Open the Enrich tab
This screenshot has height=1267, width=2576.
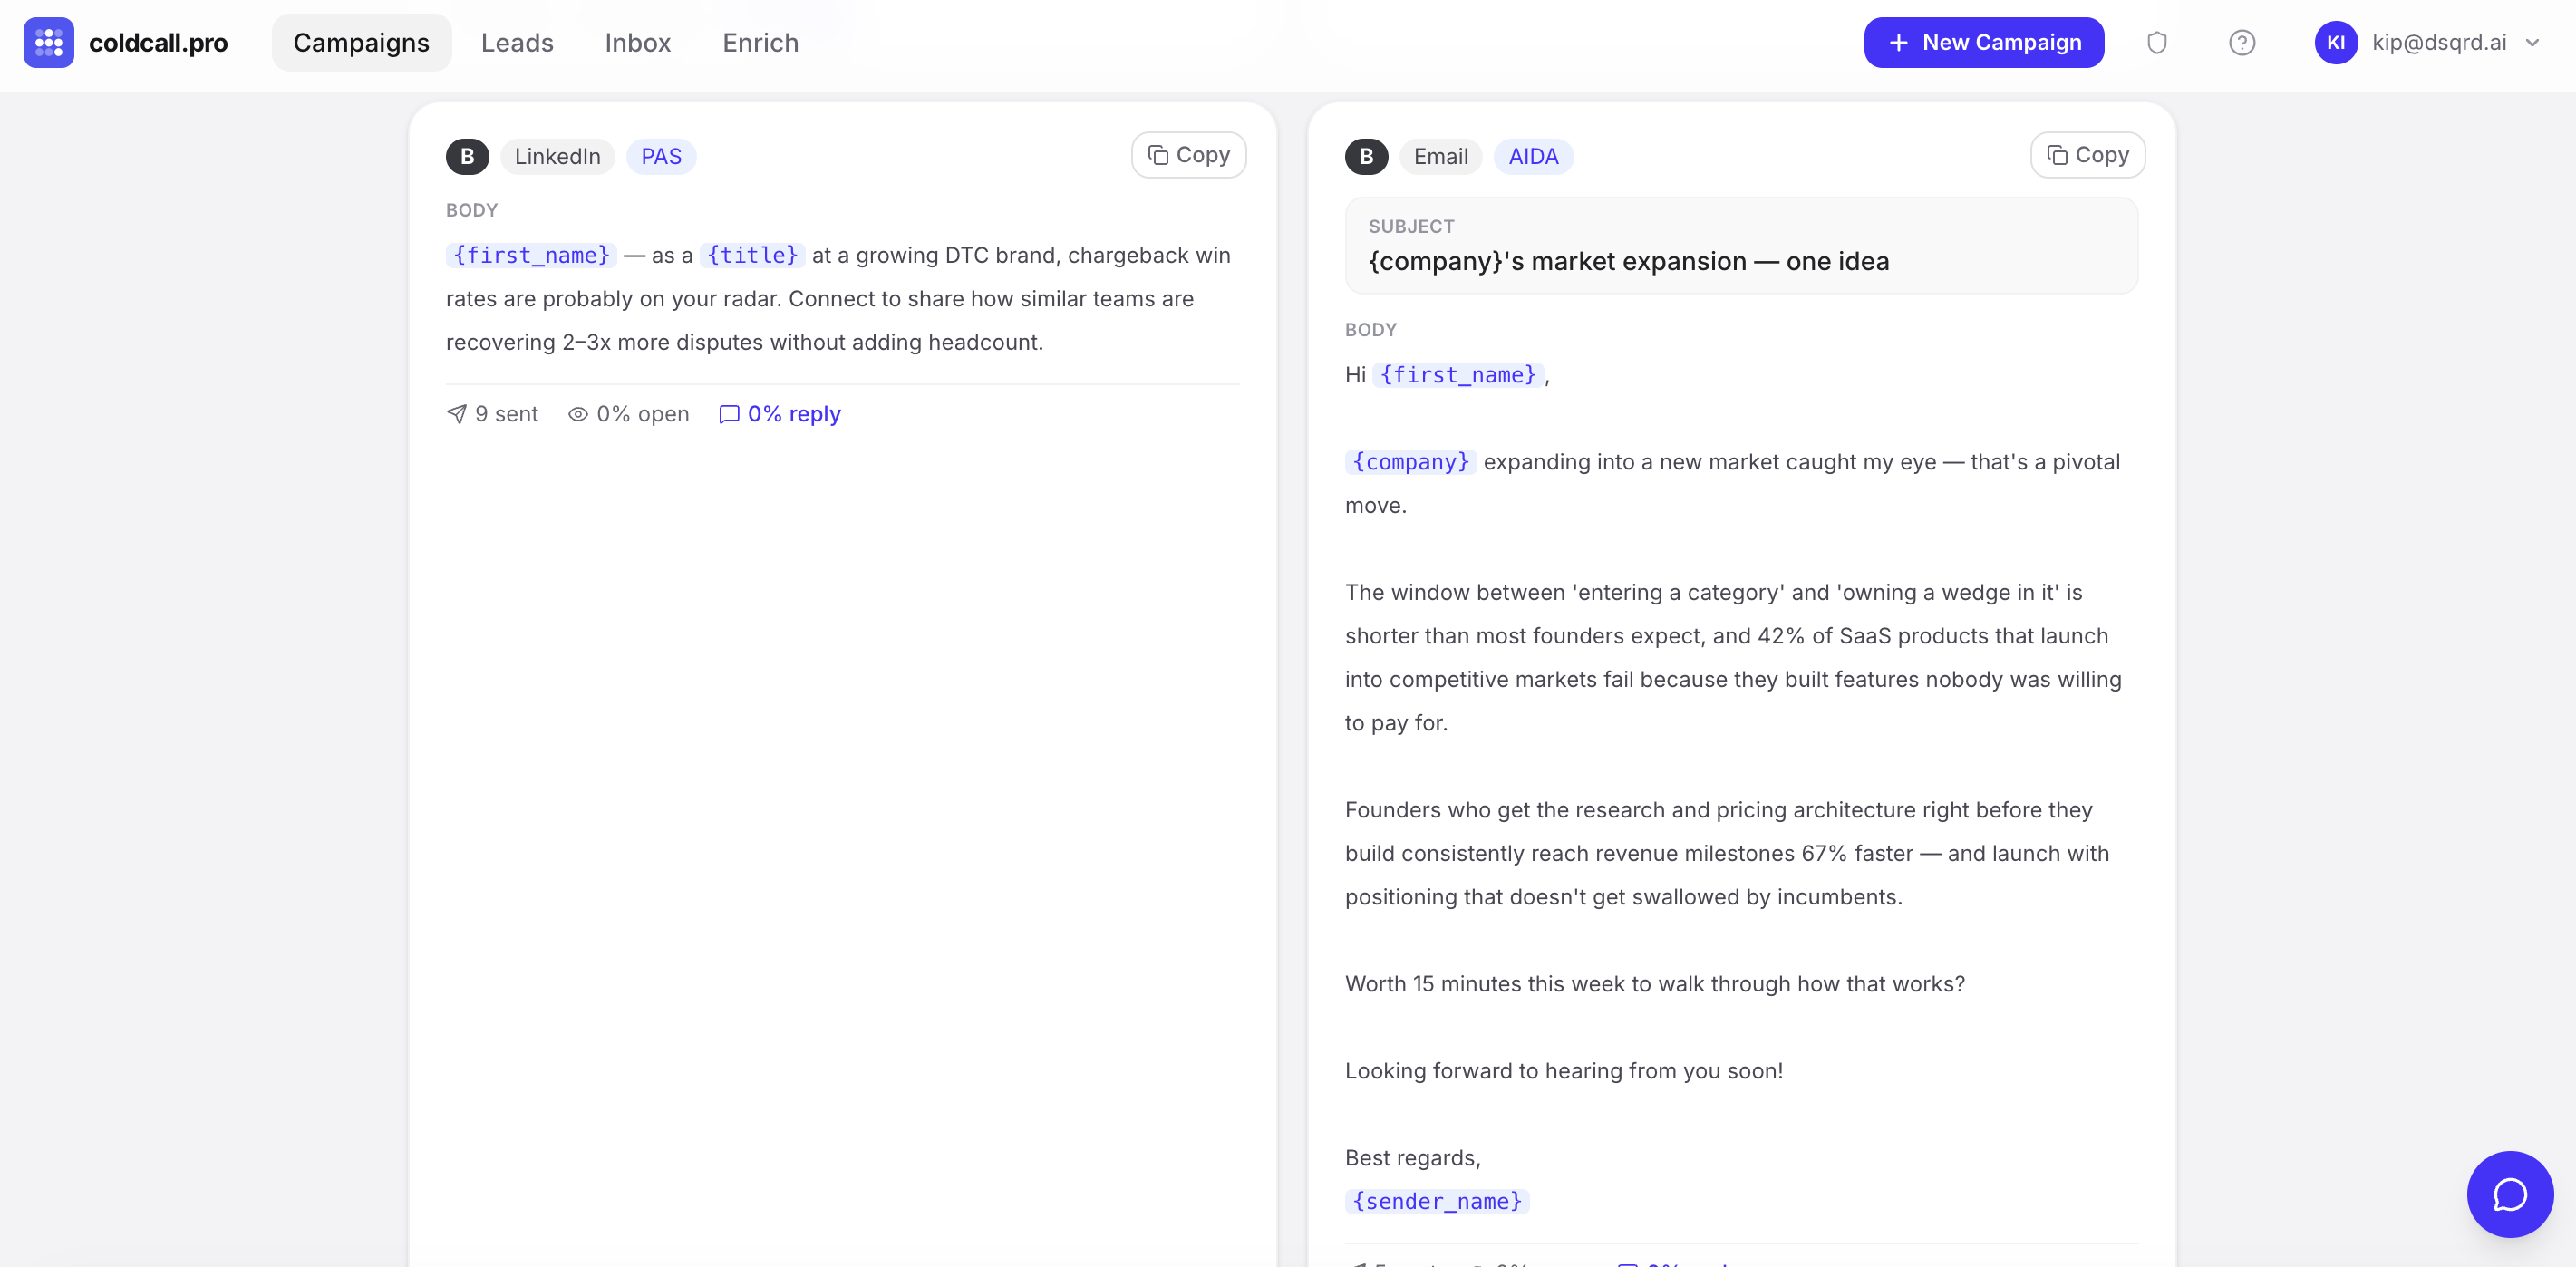pyautogui.click(x=760, y=42)
